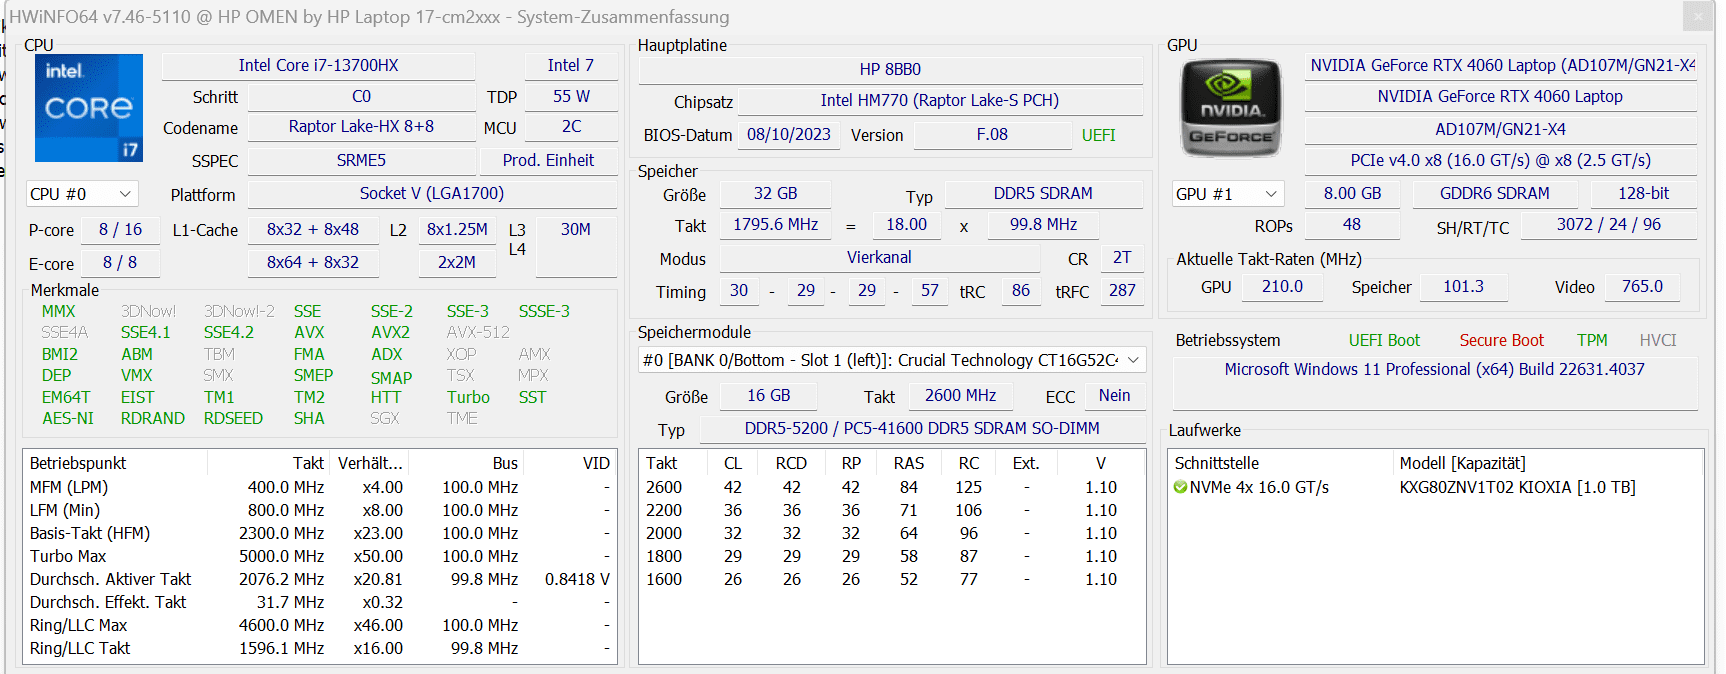Click the green UEFI label
Image resolution: width=1726 pixels, height=674 pixels.
click(x=1098, y=135)
